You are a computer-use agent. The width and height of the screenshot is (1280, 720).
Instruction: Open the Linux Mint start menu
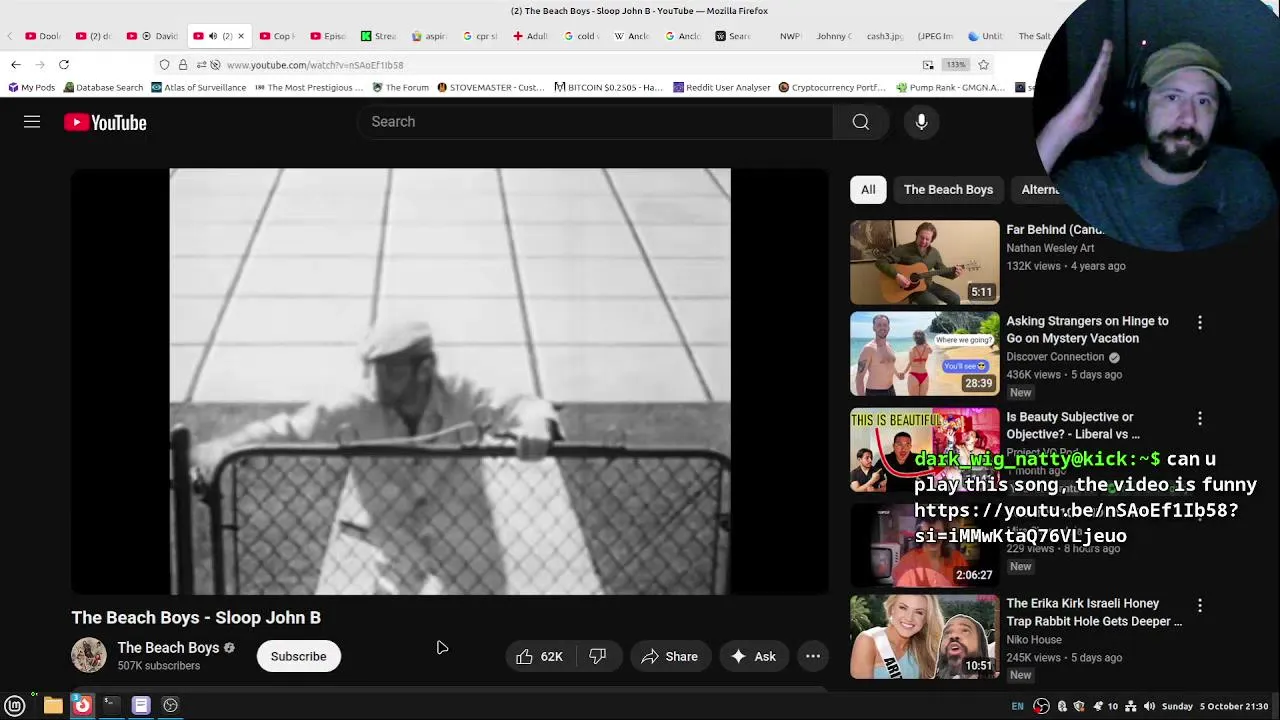pos(15,705)
